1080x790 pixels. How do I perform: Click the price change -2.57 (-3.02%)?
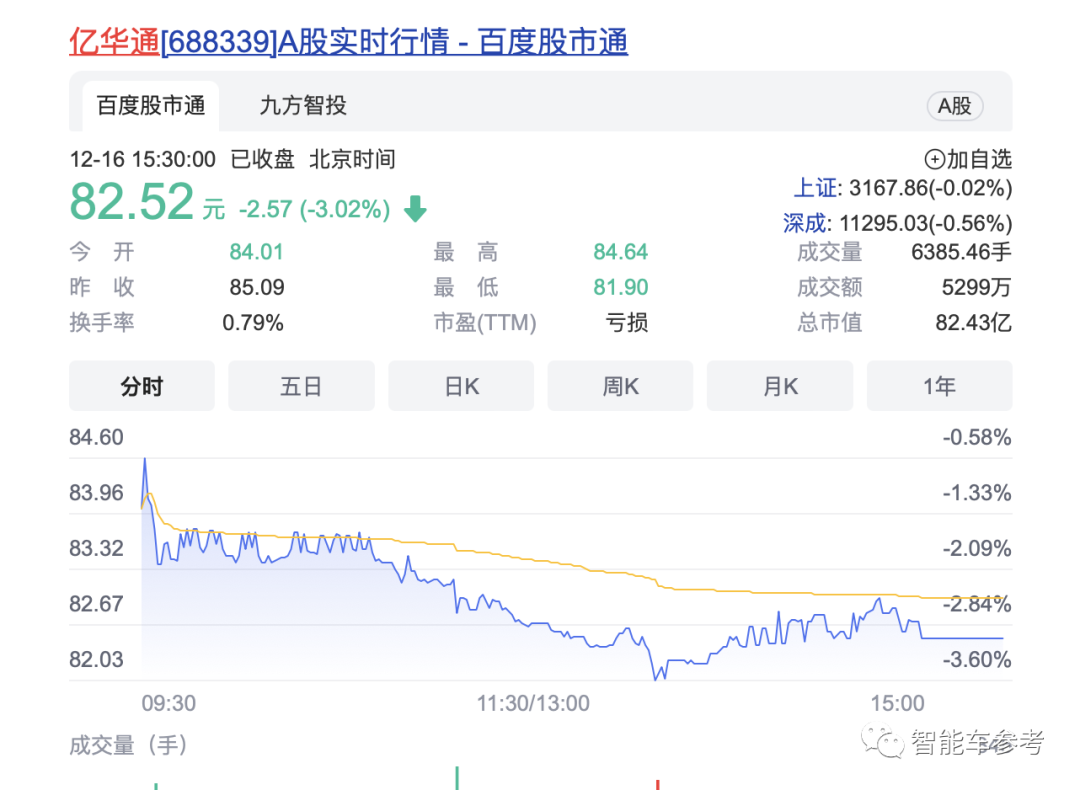point(314,209)
